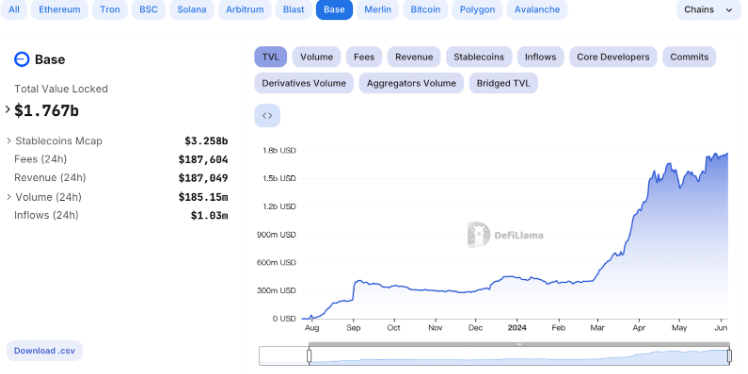This screenshot has width=748, height=374.
Task: Switch to the BSC chain
Action: click(x=148, y=10)
